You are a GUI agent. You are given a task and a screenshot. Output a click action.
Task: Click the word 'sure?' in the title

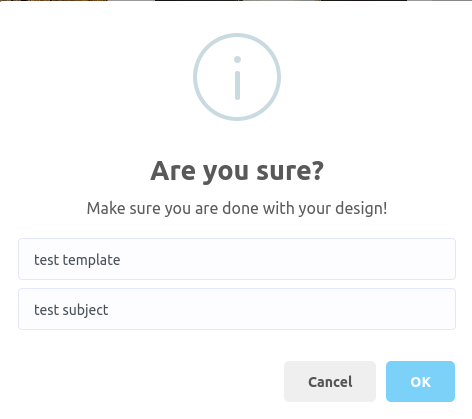[x=290, y=171]
